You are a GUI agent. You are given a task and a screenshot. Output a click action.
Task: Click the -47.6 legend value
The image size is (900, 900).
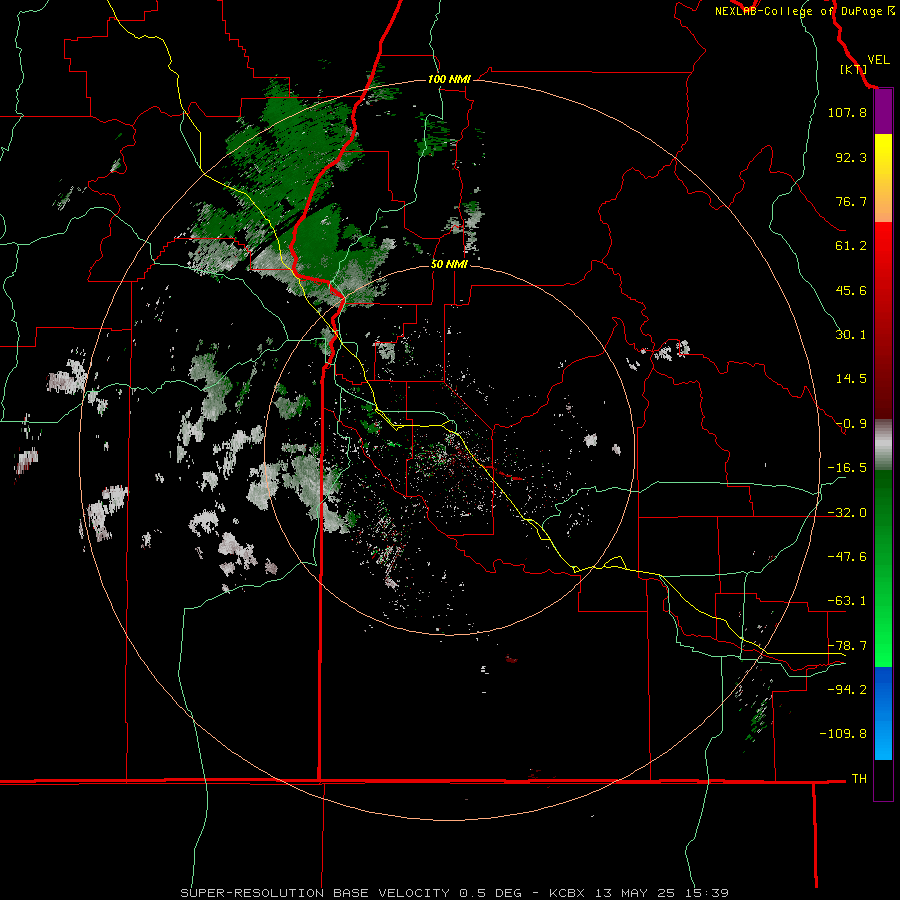847,557
